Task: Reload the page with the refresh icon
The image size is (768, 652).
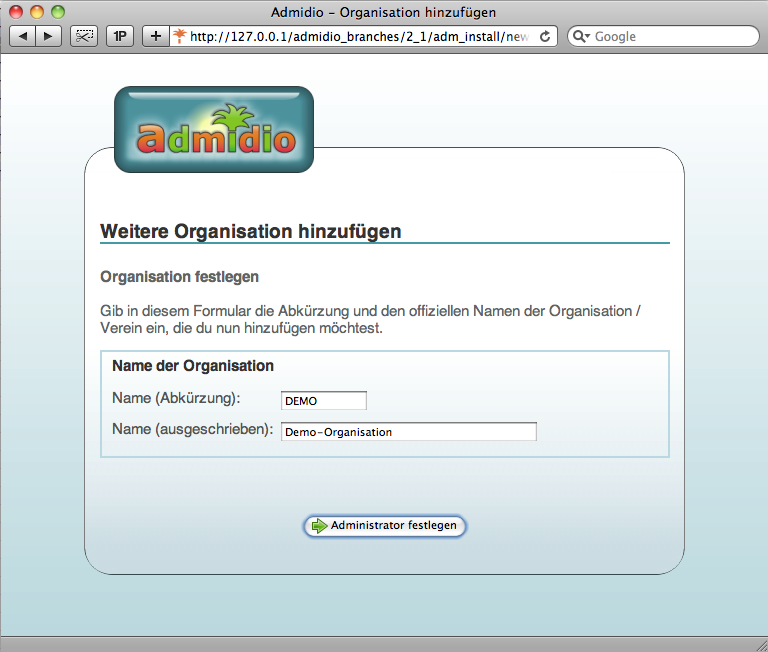Action: [545, 36]
